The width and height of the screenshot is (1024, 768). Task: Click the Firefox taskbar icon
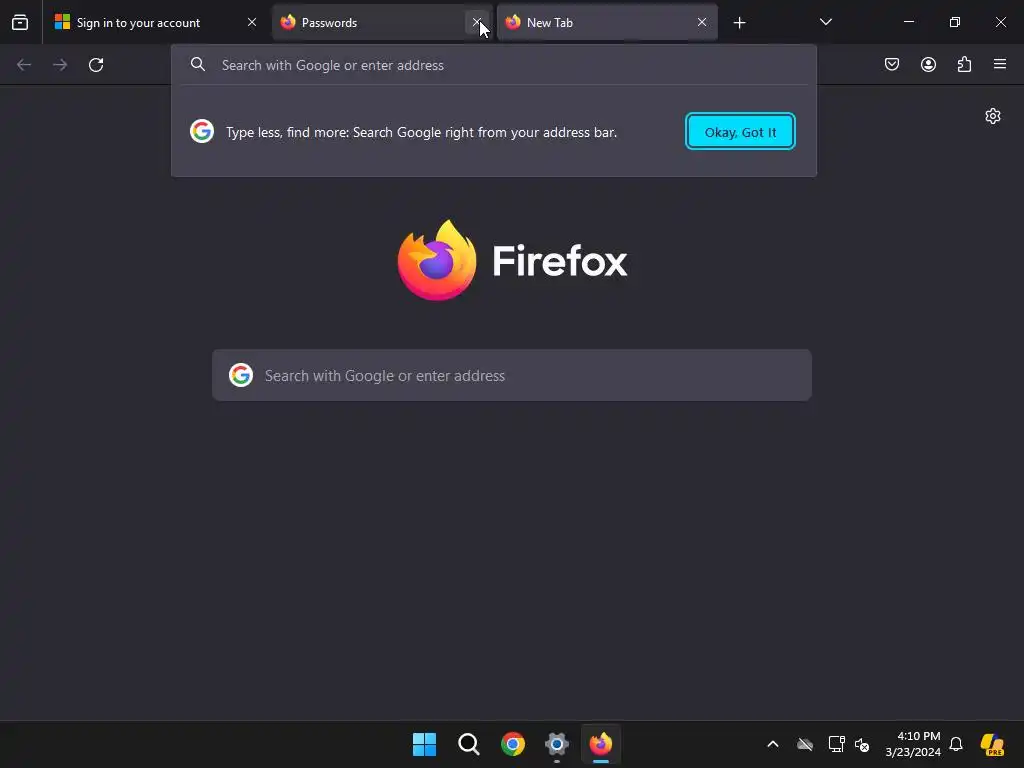pos(601,744)
